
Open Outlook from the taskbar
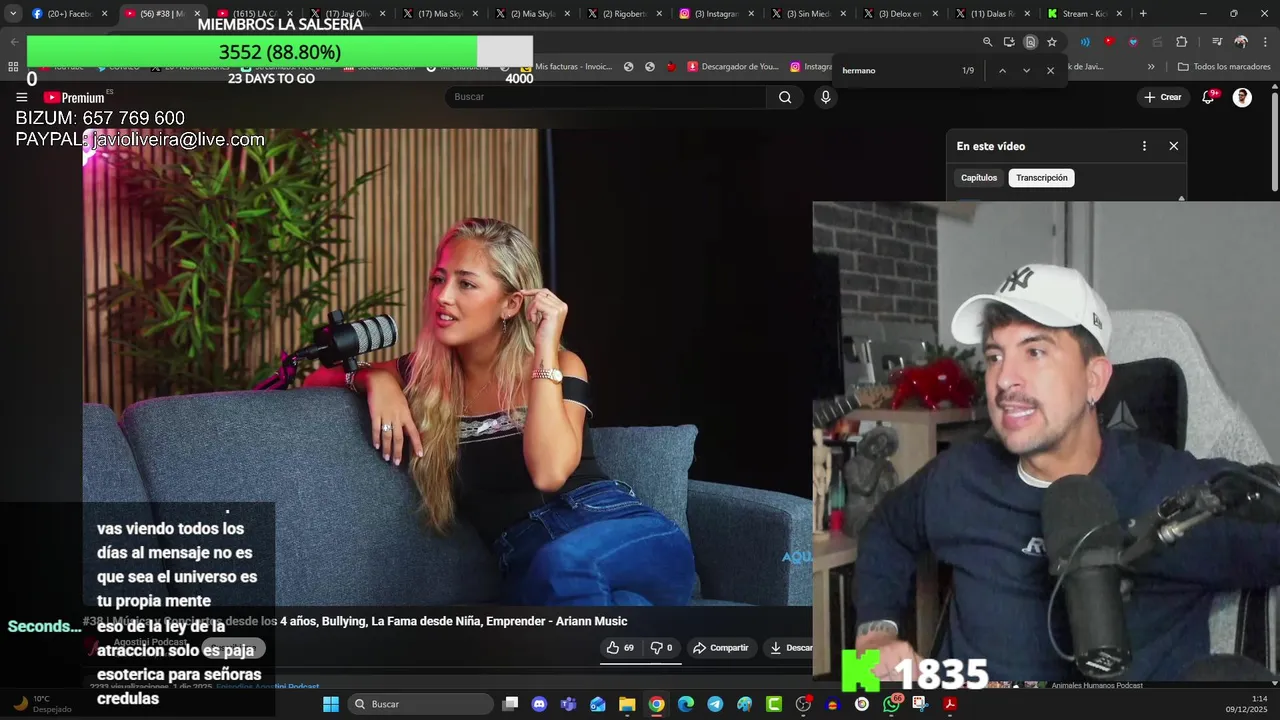click(x=598, y=704)
